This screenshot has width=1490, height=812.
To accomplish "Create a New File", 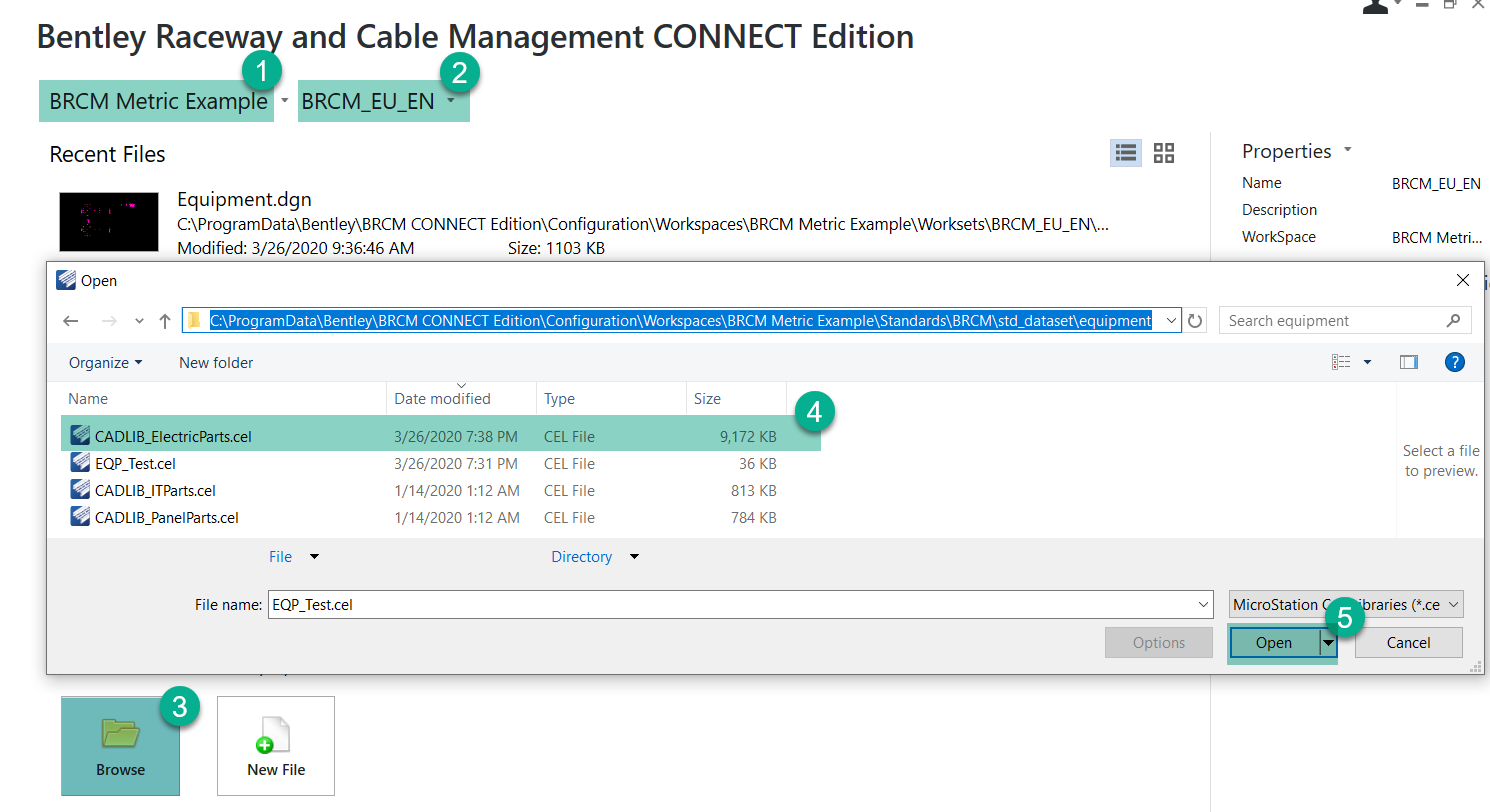I will pos(276,746).
